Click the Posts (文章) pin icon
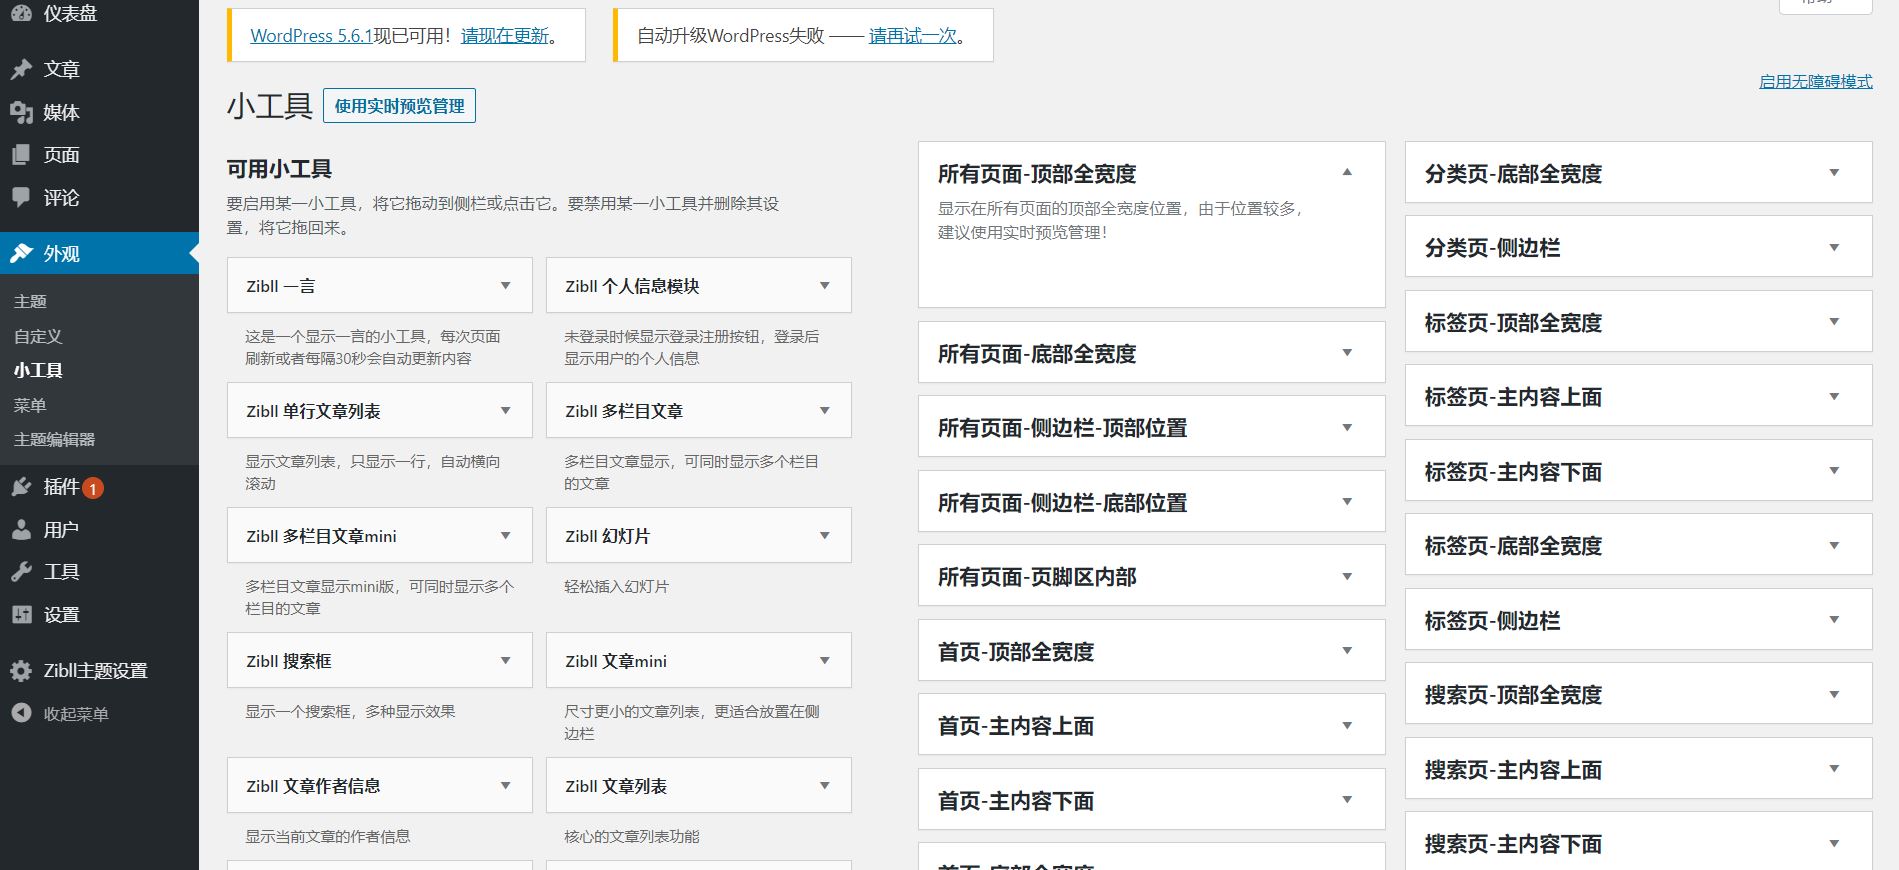 21,69
